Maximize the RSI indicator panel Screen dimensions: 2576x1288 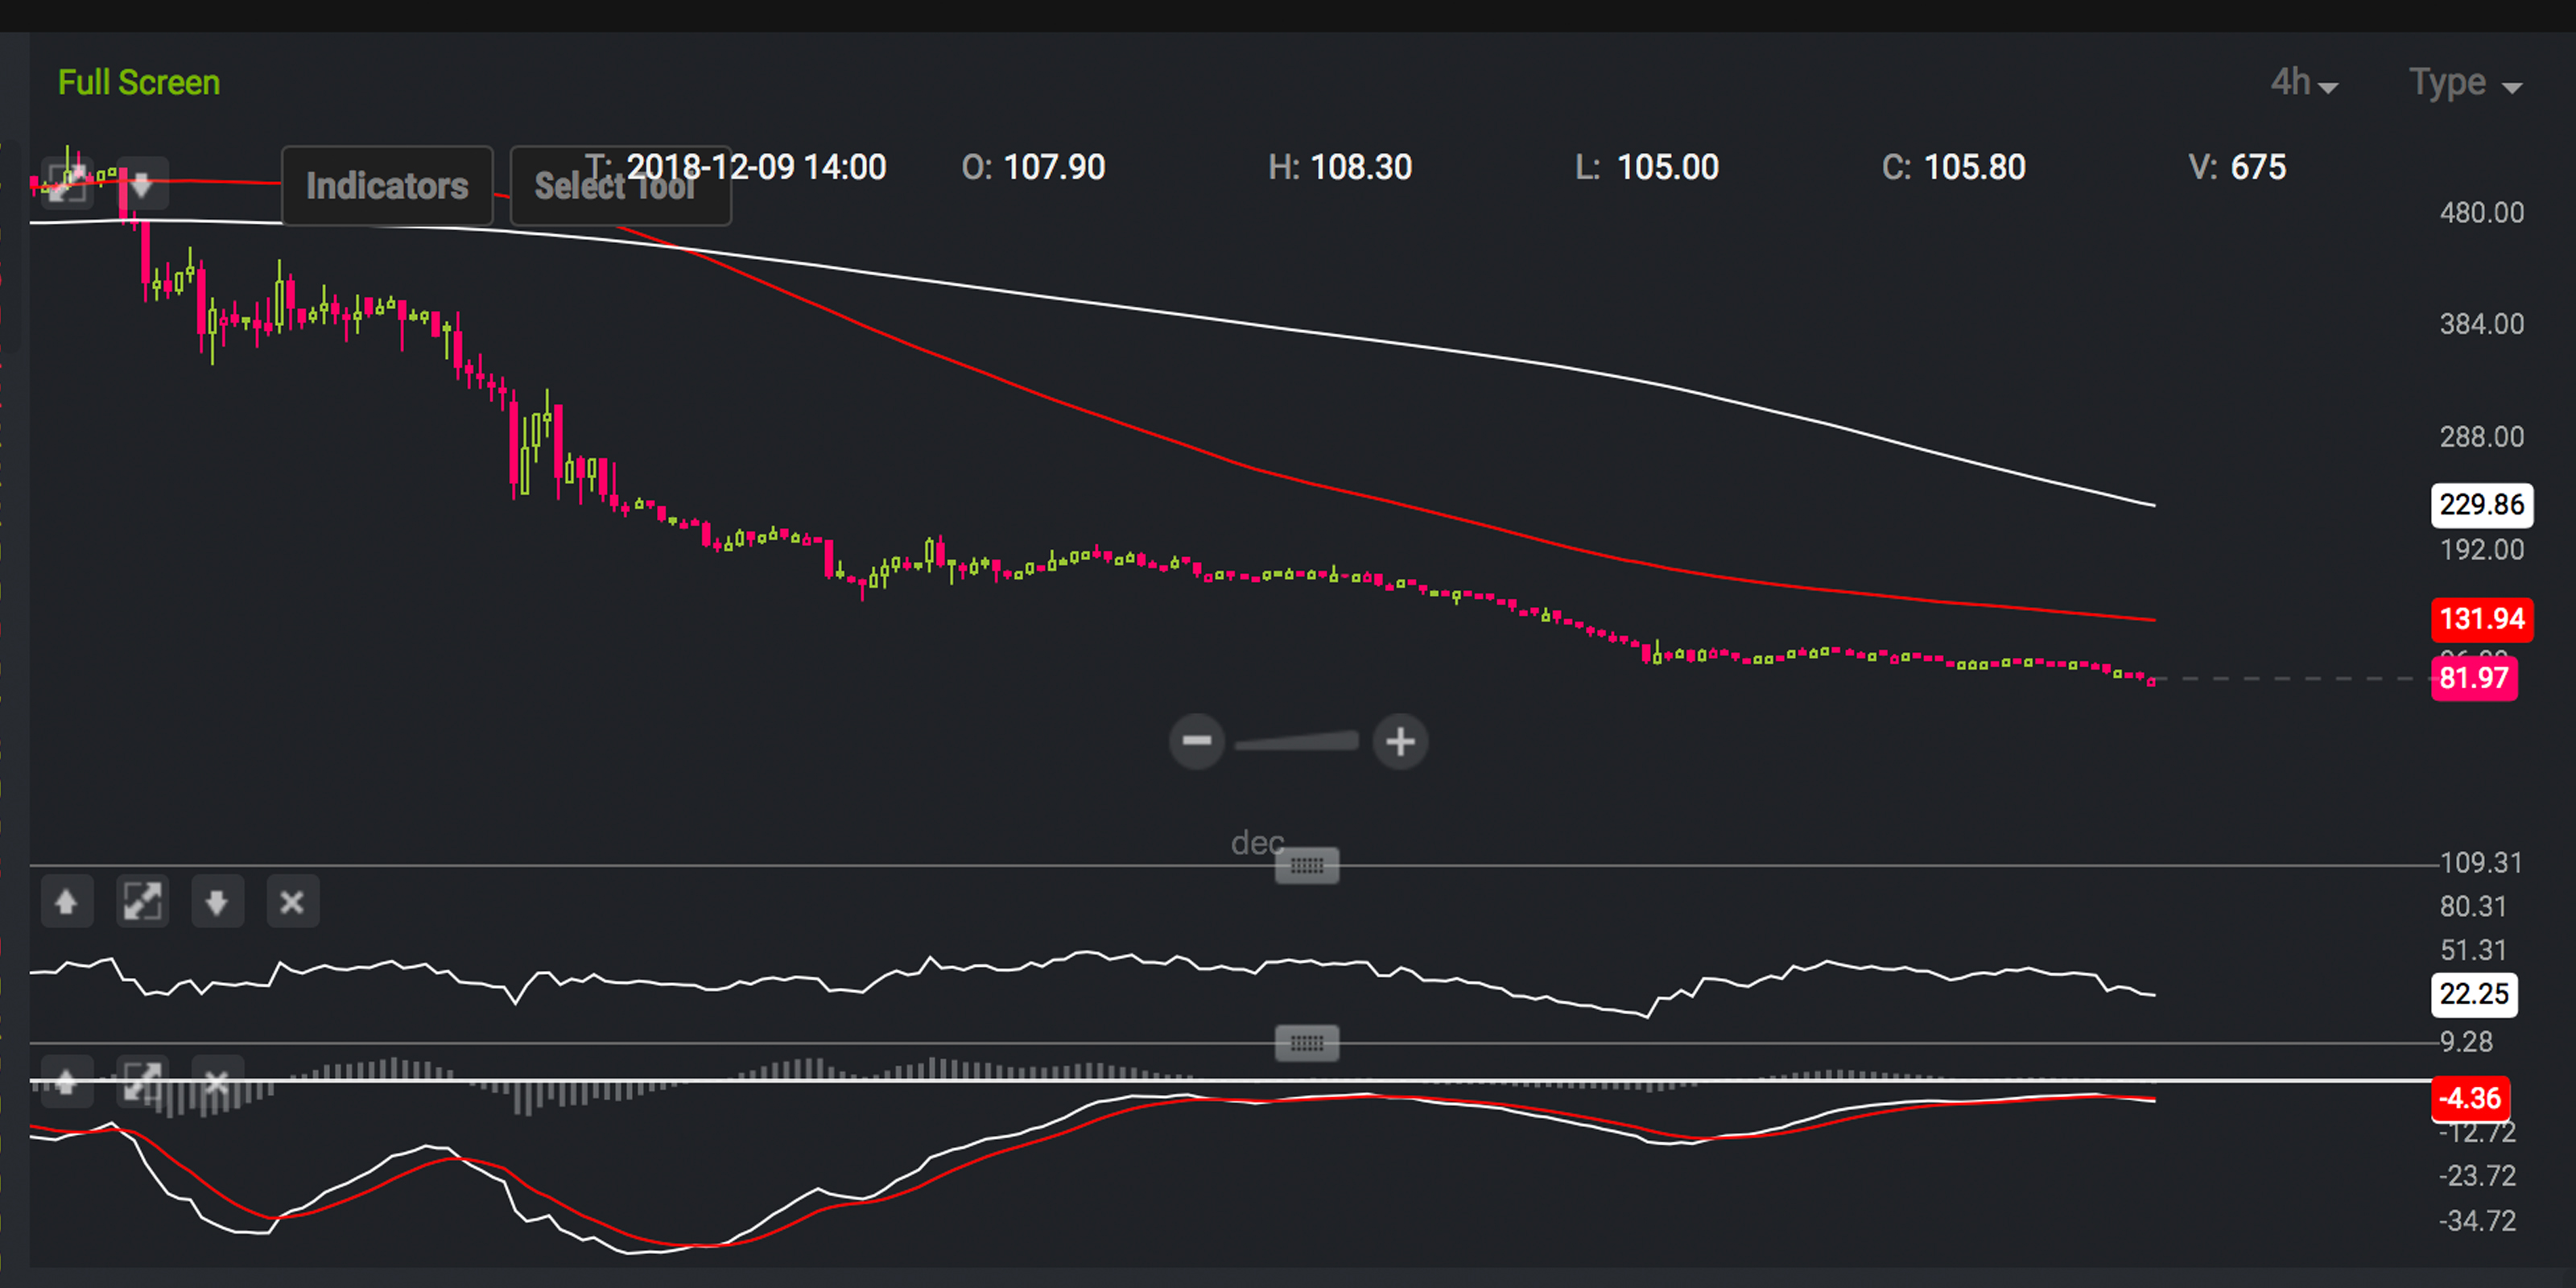(142, 902)
